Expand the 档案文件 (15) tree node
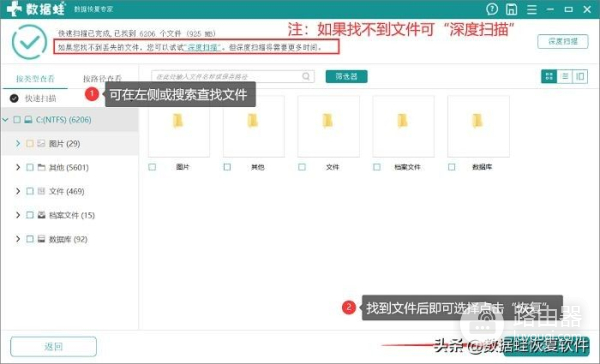The image size is (600, 364). click(x=18, y=215)
